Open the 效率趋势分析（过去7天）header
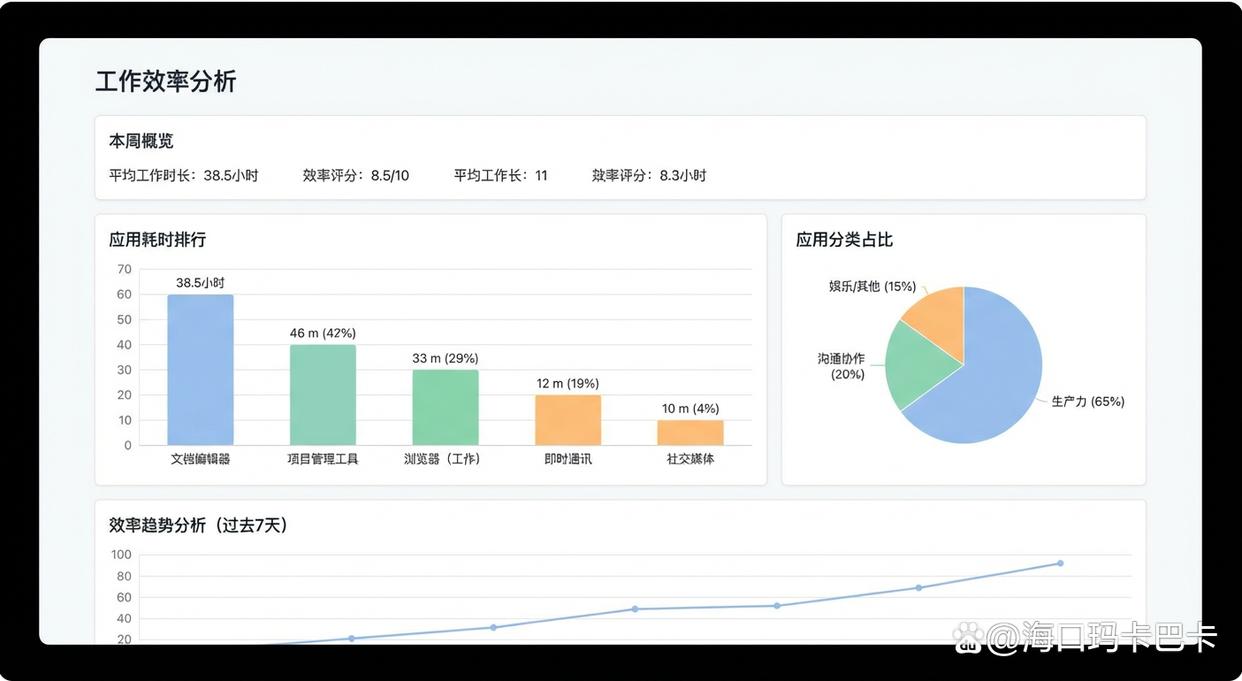This screenshot has width=1242, height=681. [196, 525]
